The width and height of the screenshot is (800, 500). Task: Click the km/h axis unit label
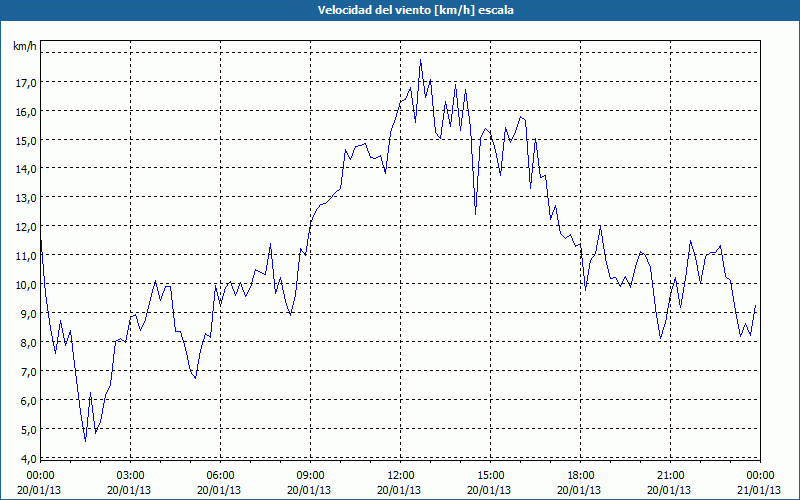coord(25,46)
